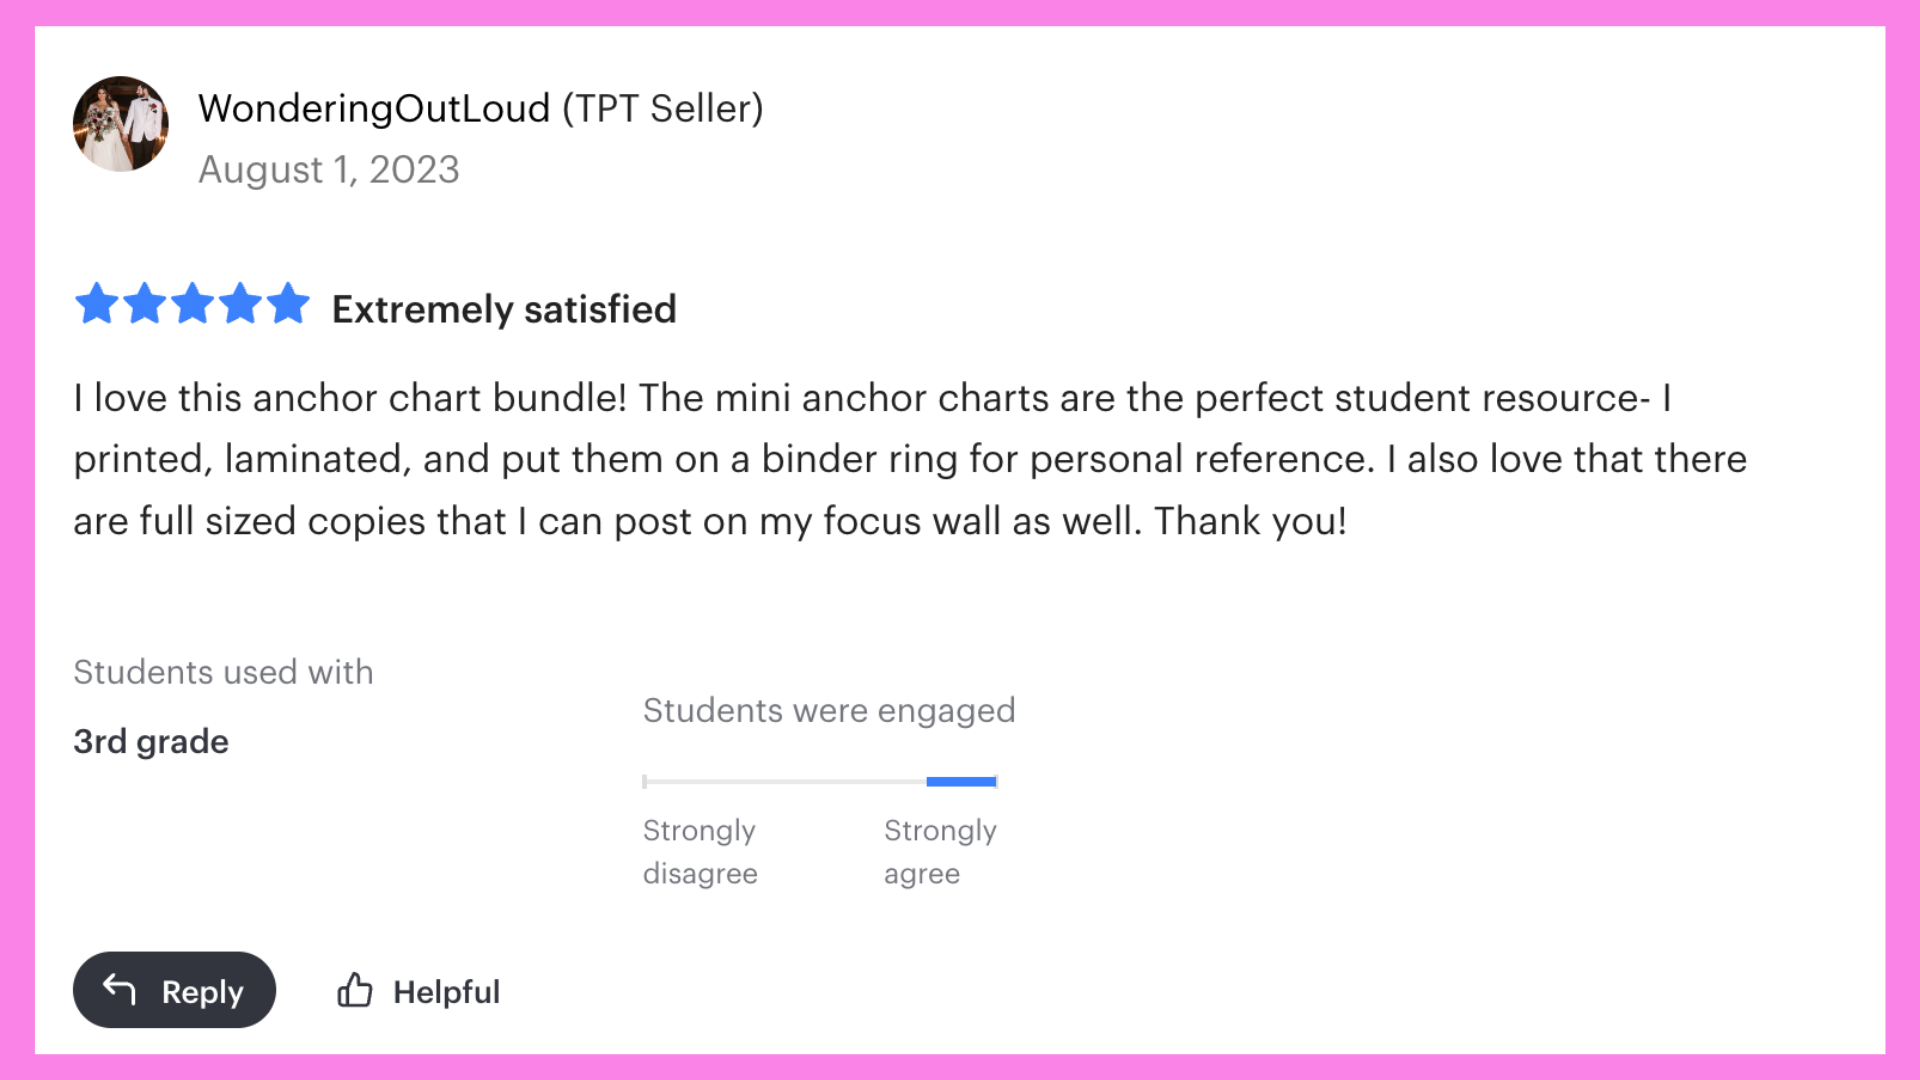Viewport: 1920px width, 1080px height.
Task: Select the "Strongly agree" label
Action: [x=939, y=852]
